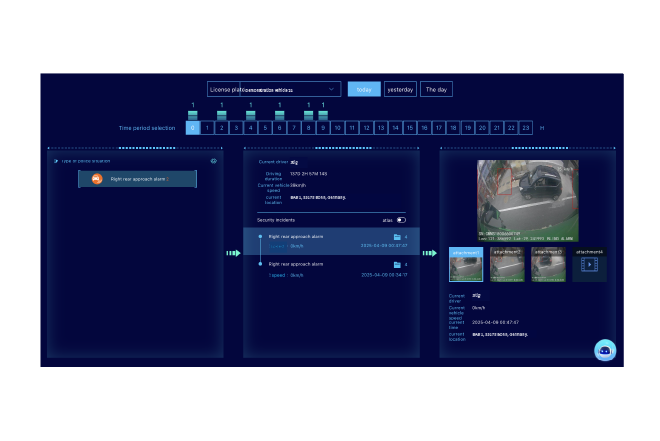Screen dimensions: 660x441
Task: Select hour 0 in time period selection
Action: (x=192, y=128)
